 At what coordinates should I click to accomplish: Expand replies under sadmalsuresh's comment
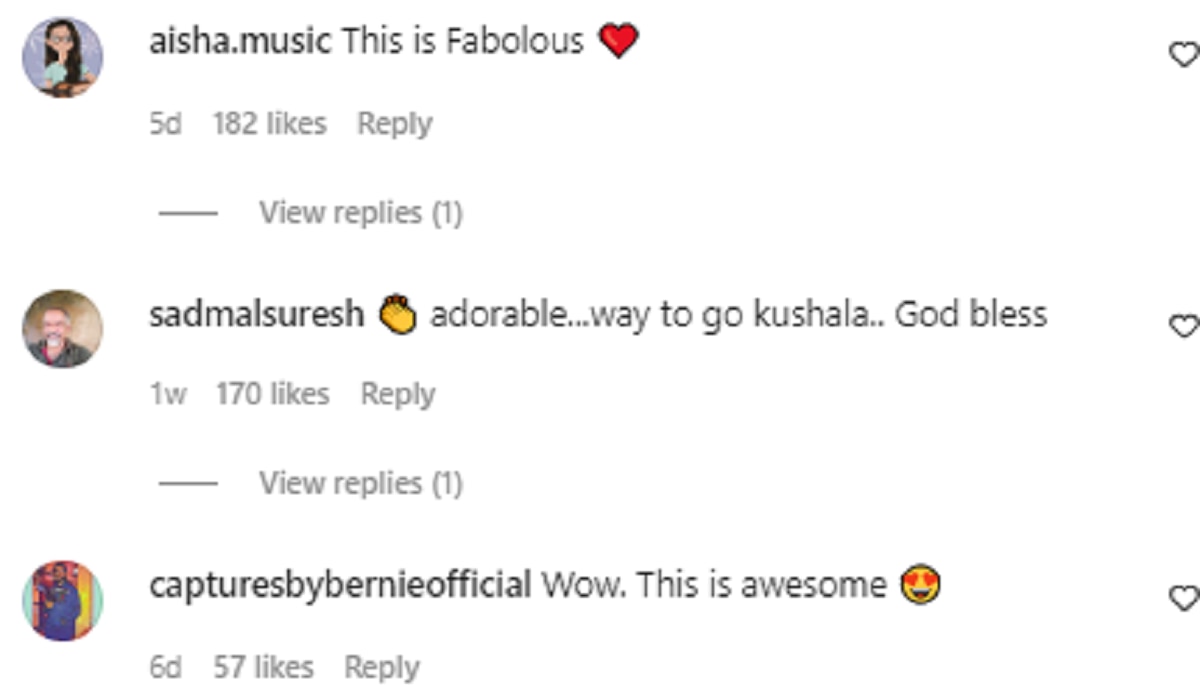pos(360,484)
